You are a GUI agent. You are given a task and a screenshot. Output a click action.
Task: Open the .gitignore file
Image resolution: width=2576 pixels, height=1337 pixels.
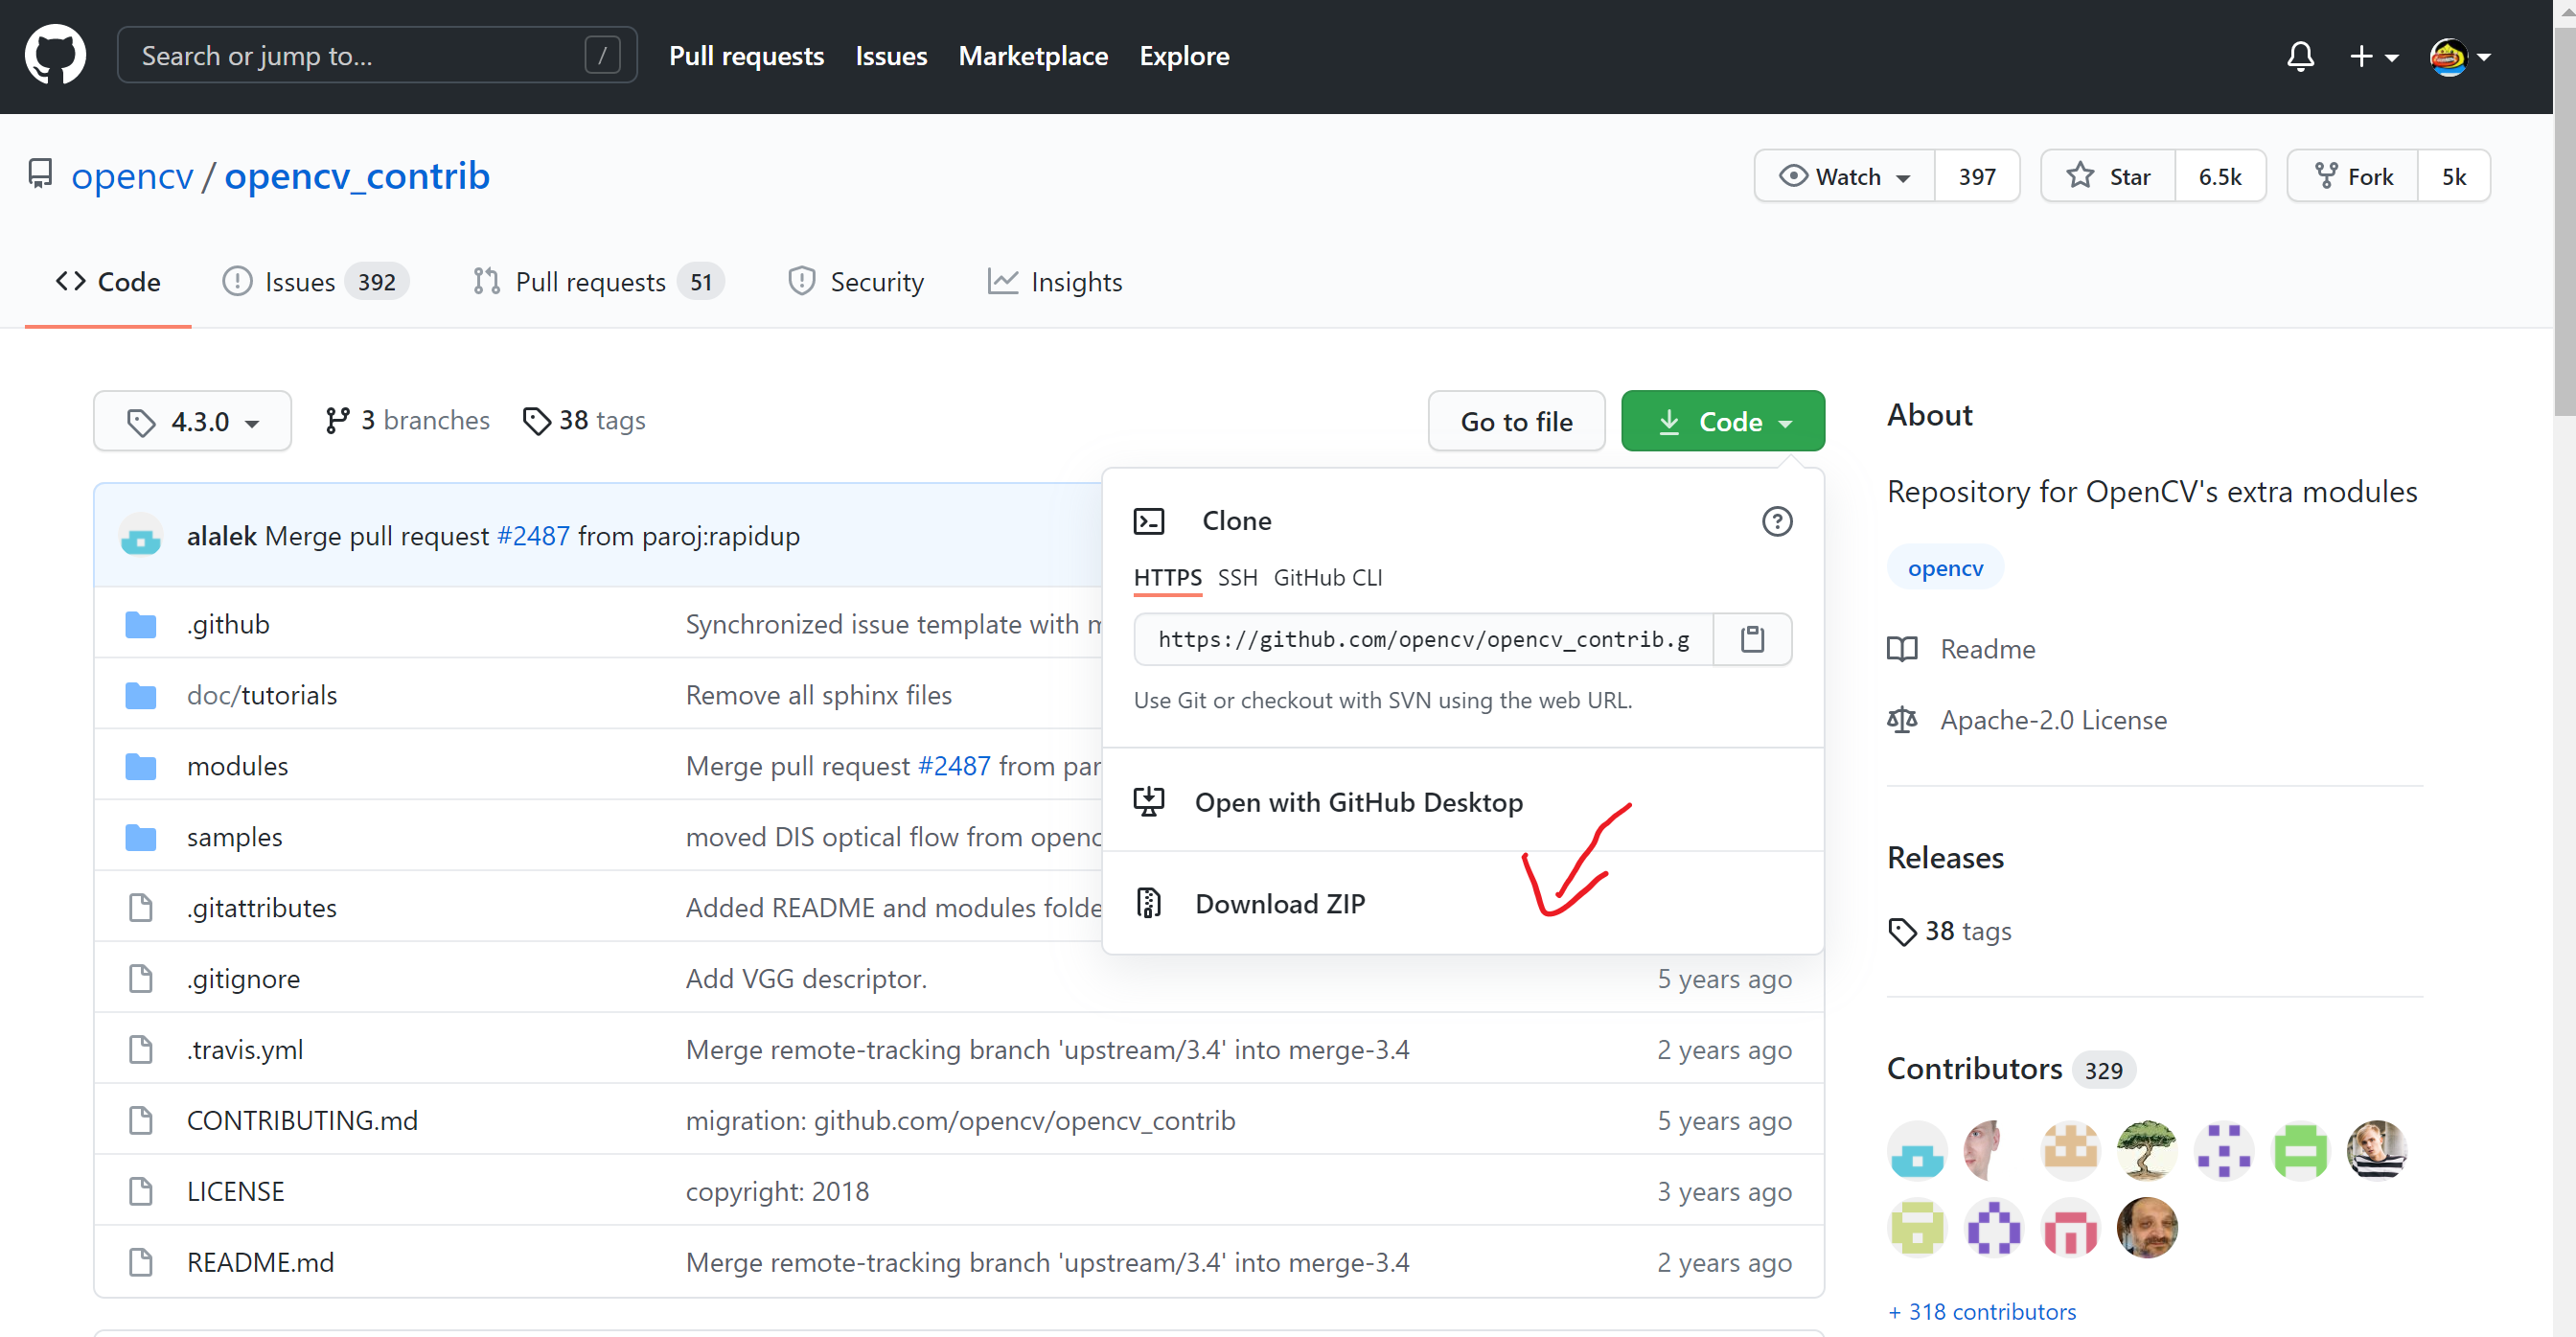(243, 980)
